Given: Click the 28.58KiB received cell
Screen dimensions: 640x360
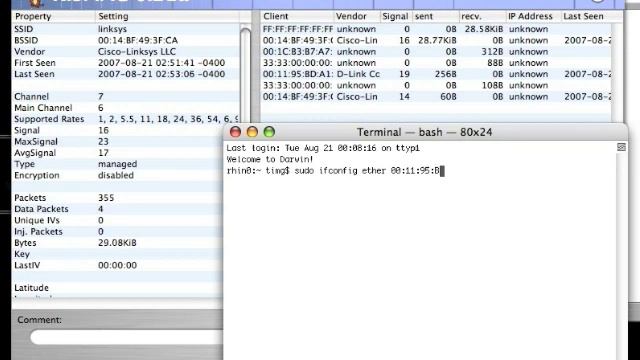Looking at the screenshot, I should (484, 29).
